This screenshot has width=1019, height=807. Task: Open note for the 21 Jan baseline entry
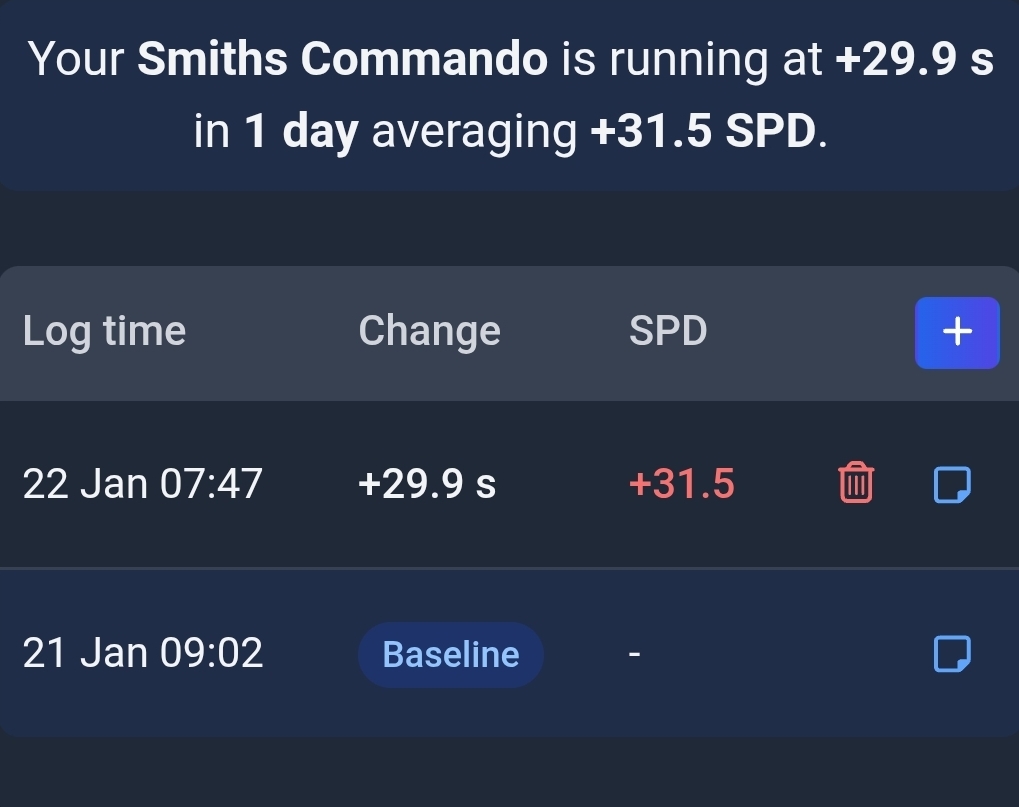[951, 654]
